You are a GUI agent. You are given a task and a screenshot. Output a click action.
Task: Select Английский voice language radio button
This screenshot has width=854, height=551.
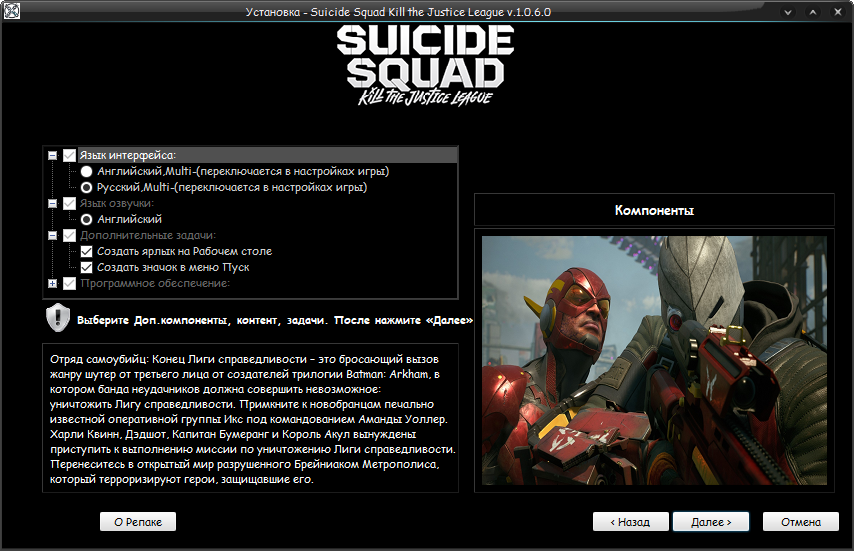click(x=86, y=219)
